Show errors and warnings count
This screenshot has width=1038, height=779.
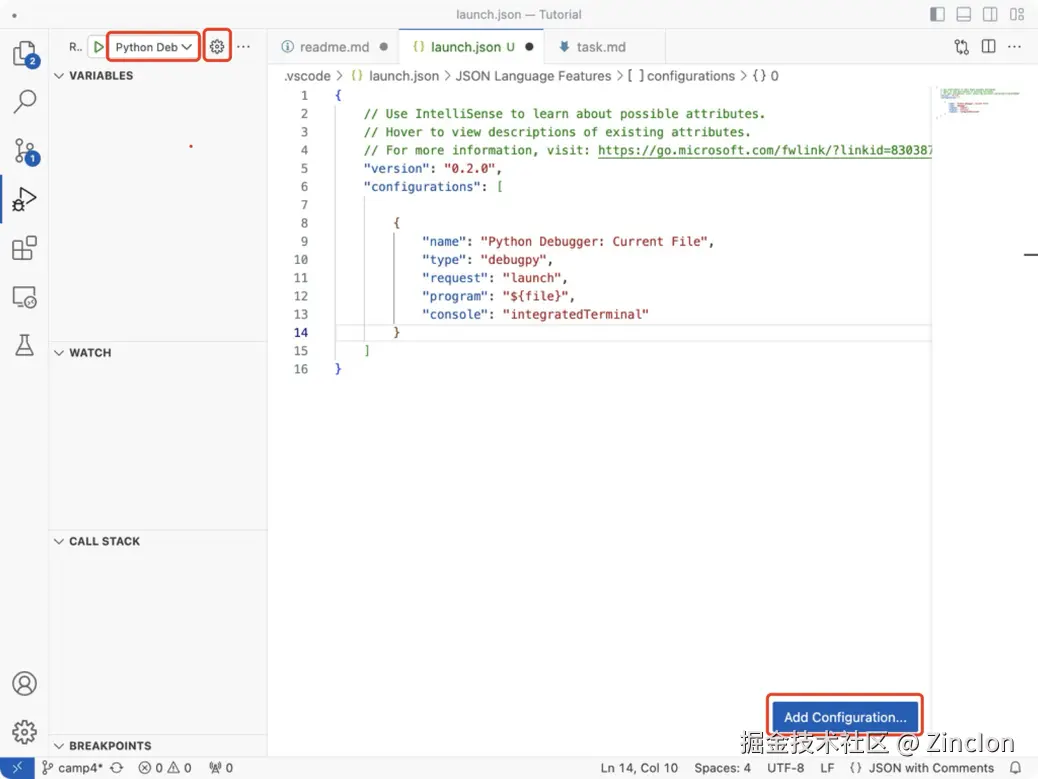click(x=165, y=768)
